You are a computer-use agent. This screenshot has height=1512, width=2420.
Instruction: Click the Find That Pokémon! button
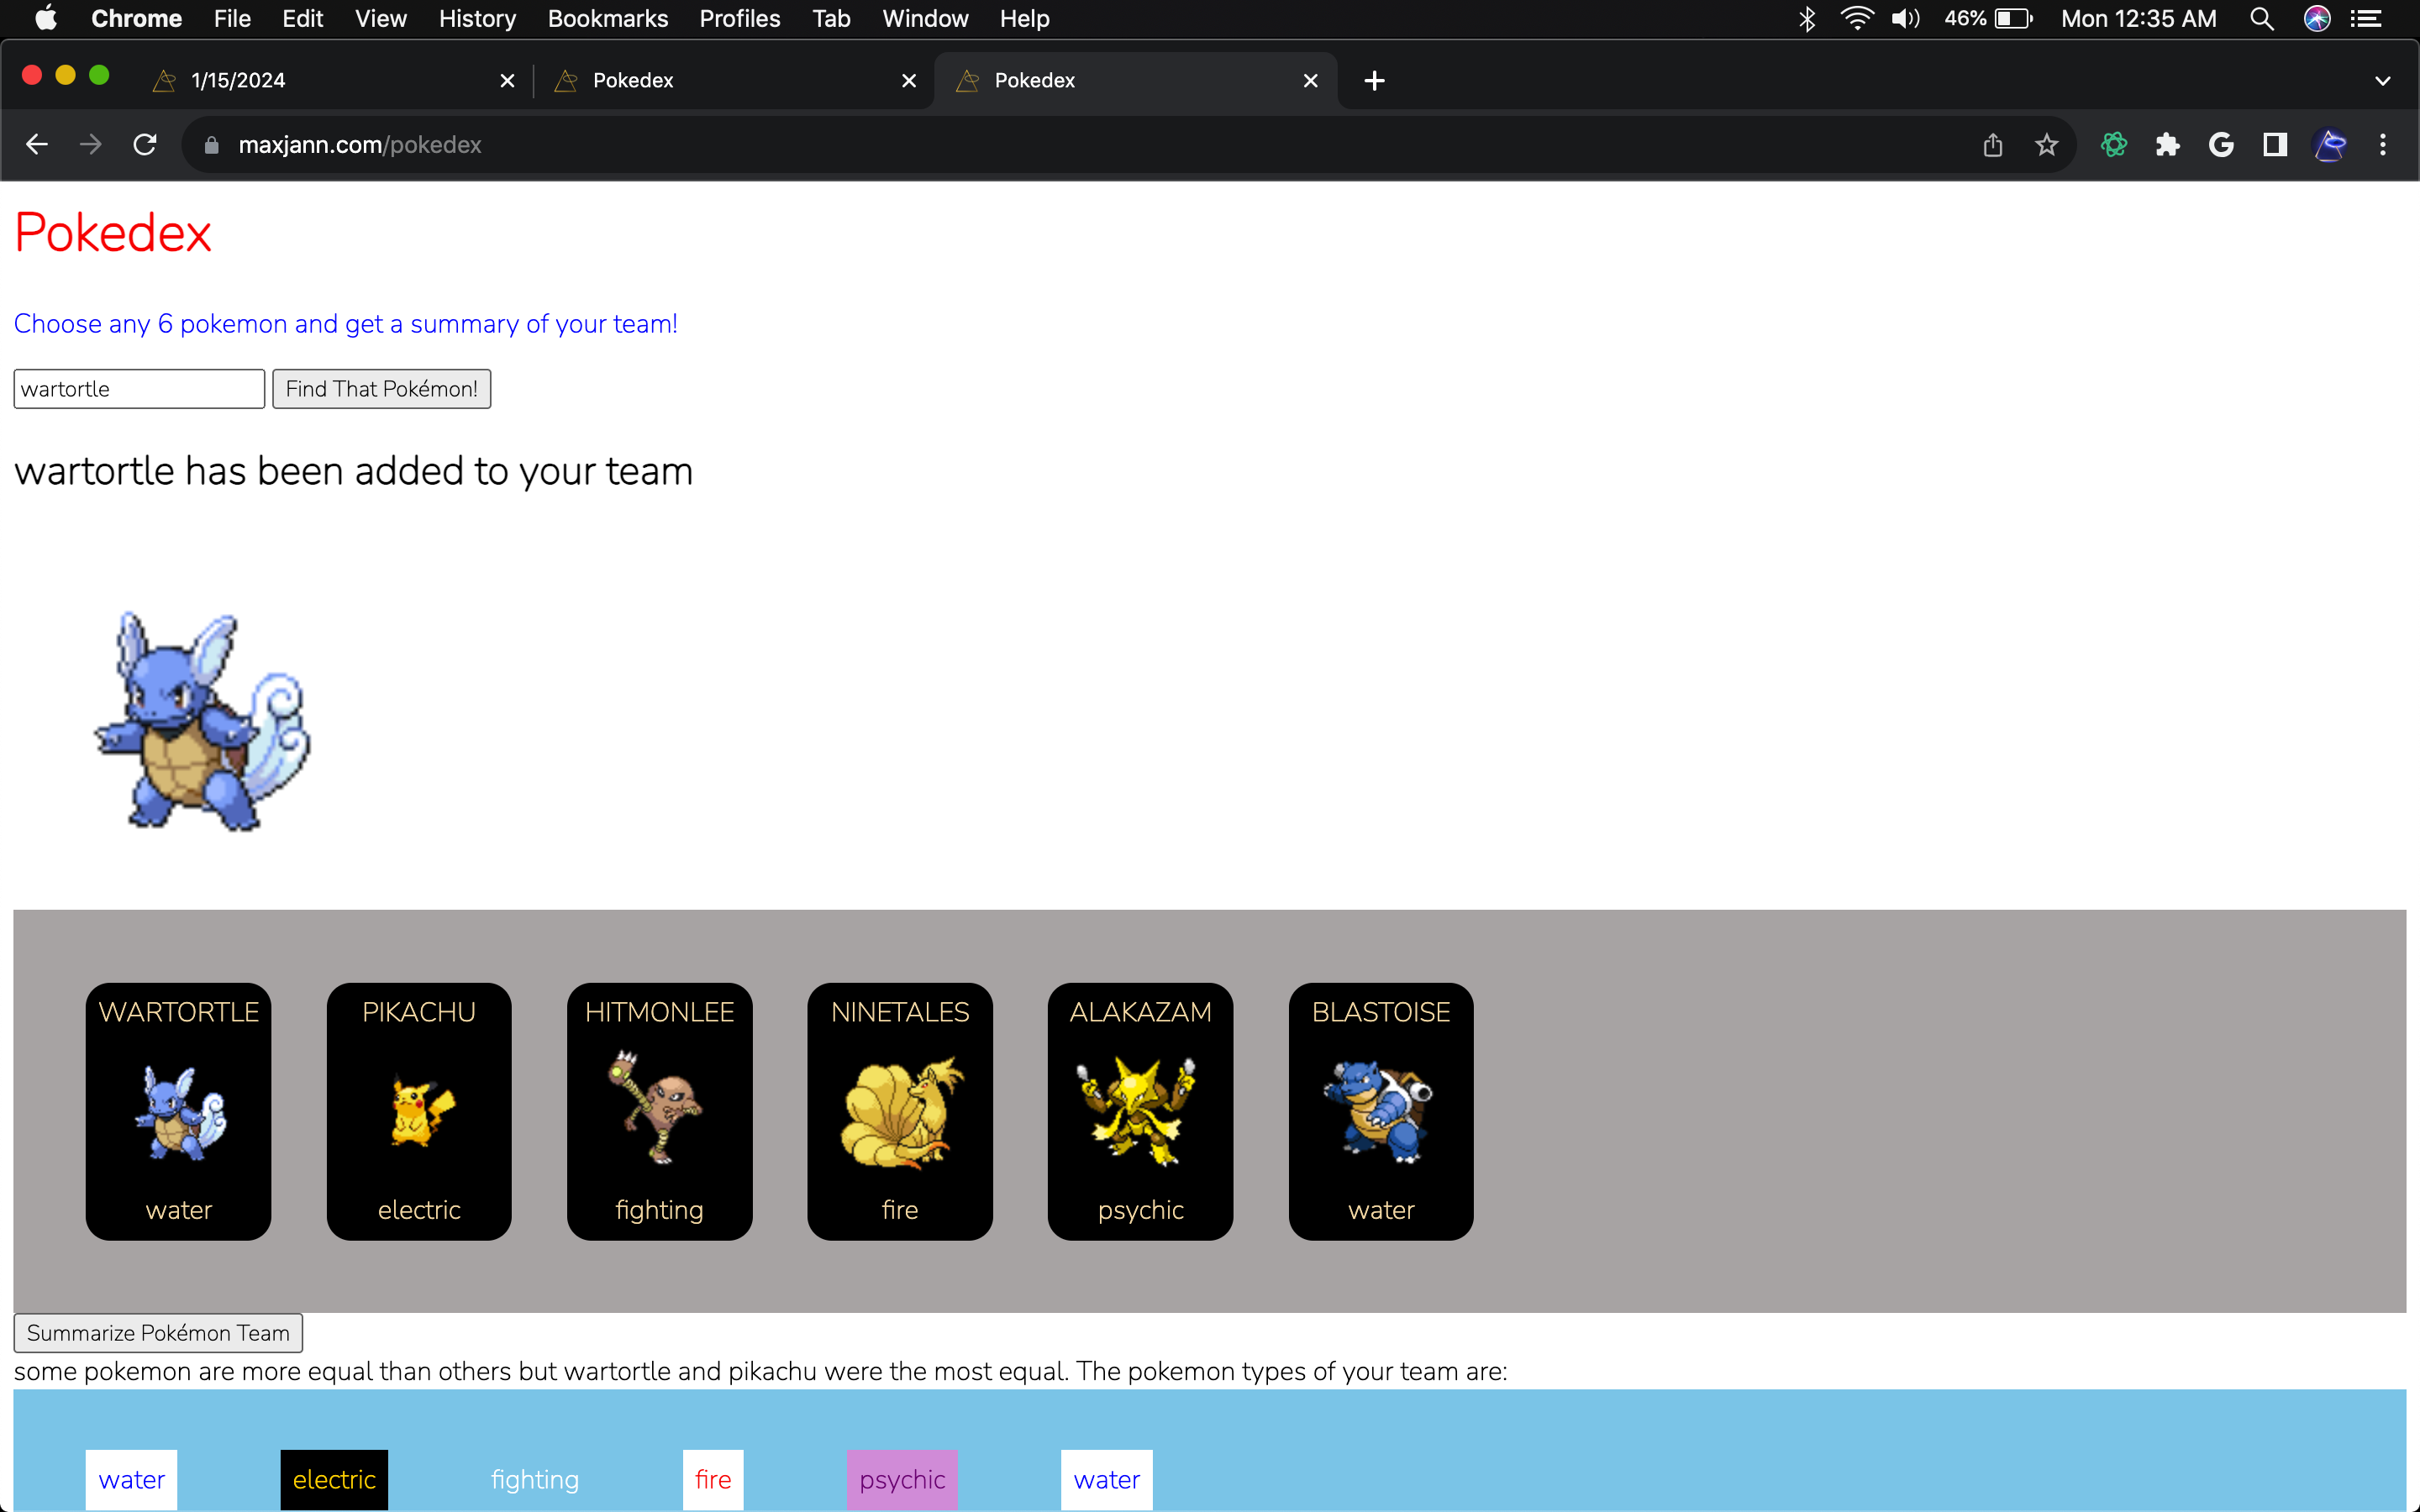click(x=382, y=389)
